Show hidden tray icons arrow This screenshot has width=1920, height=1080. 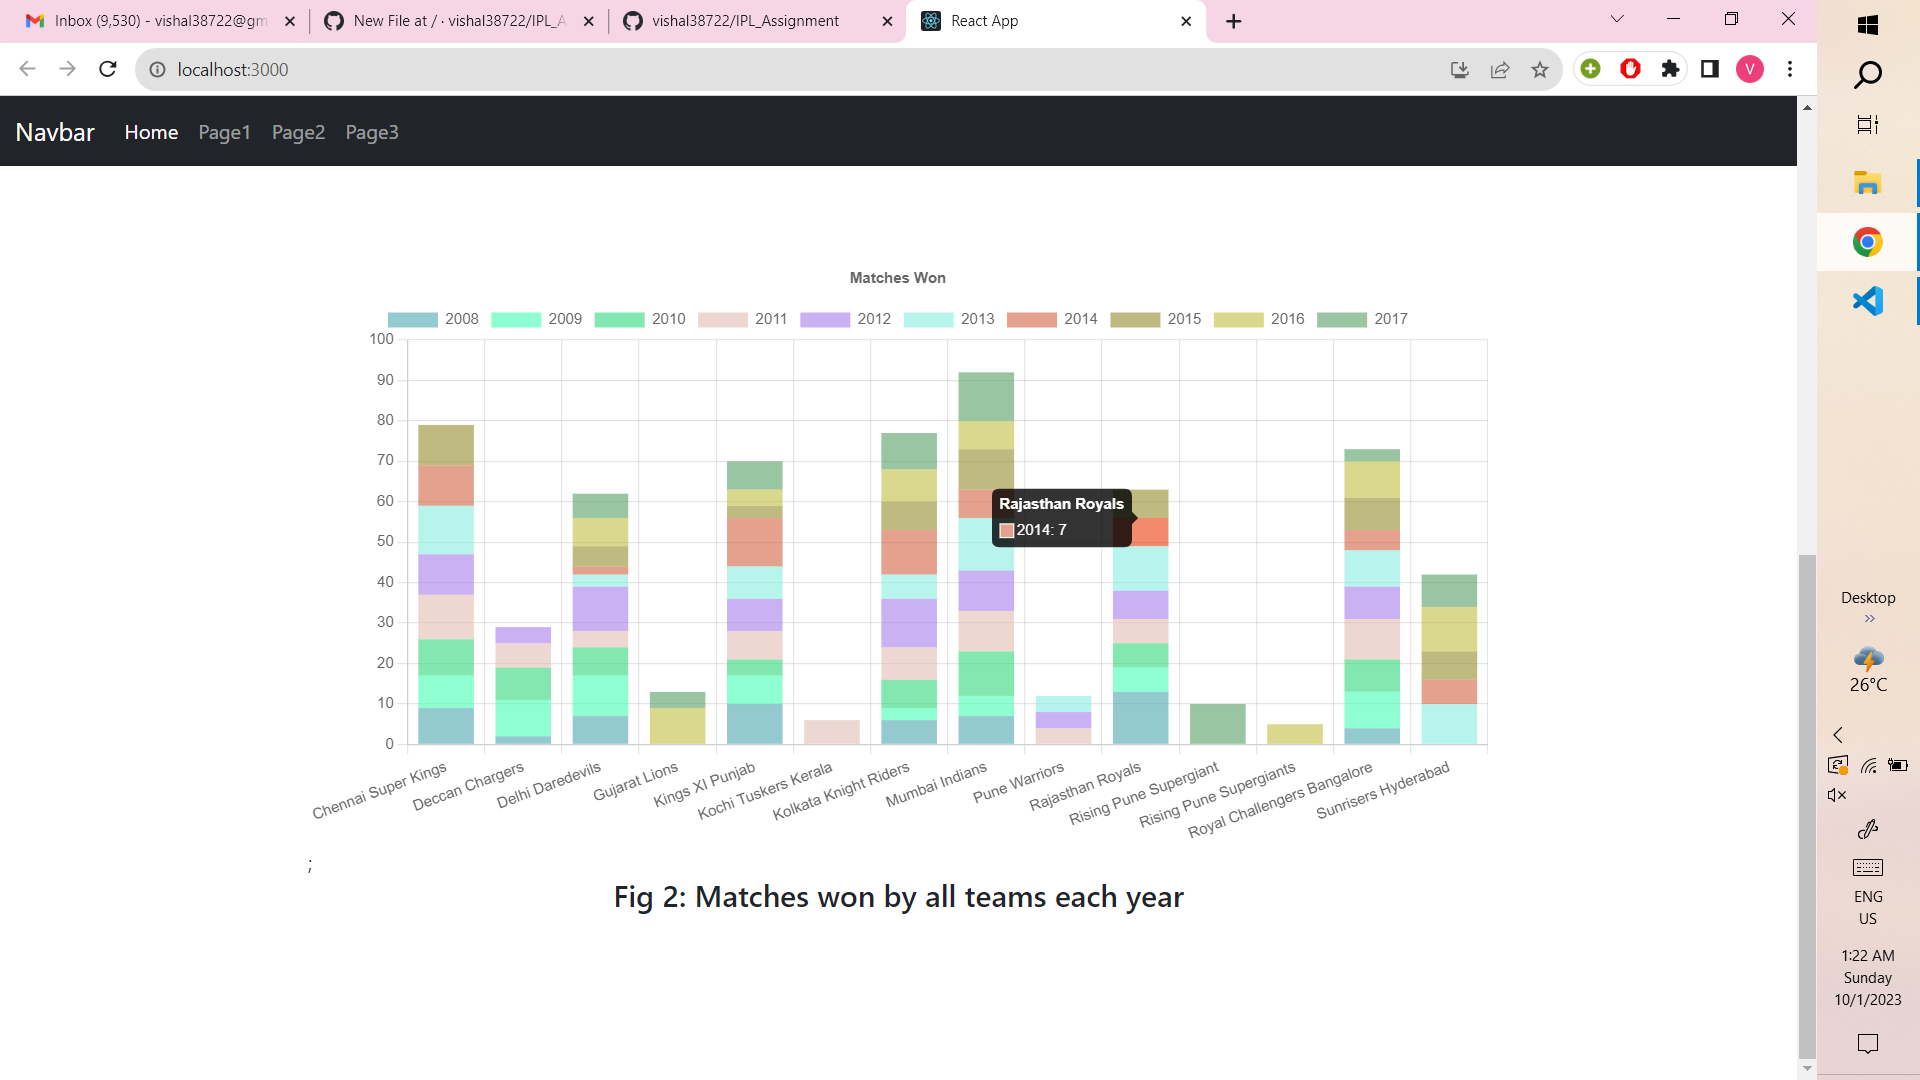pos(1837,735)
